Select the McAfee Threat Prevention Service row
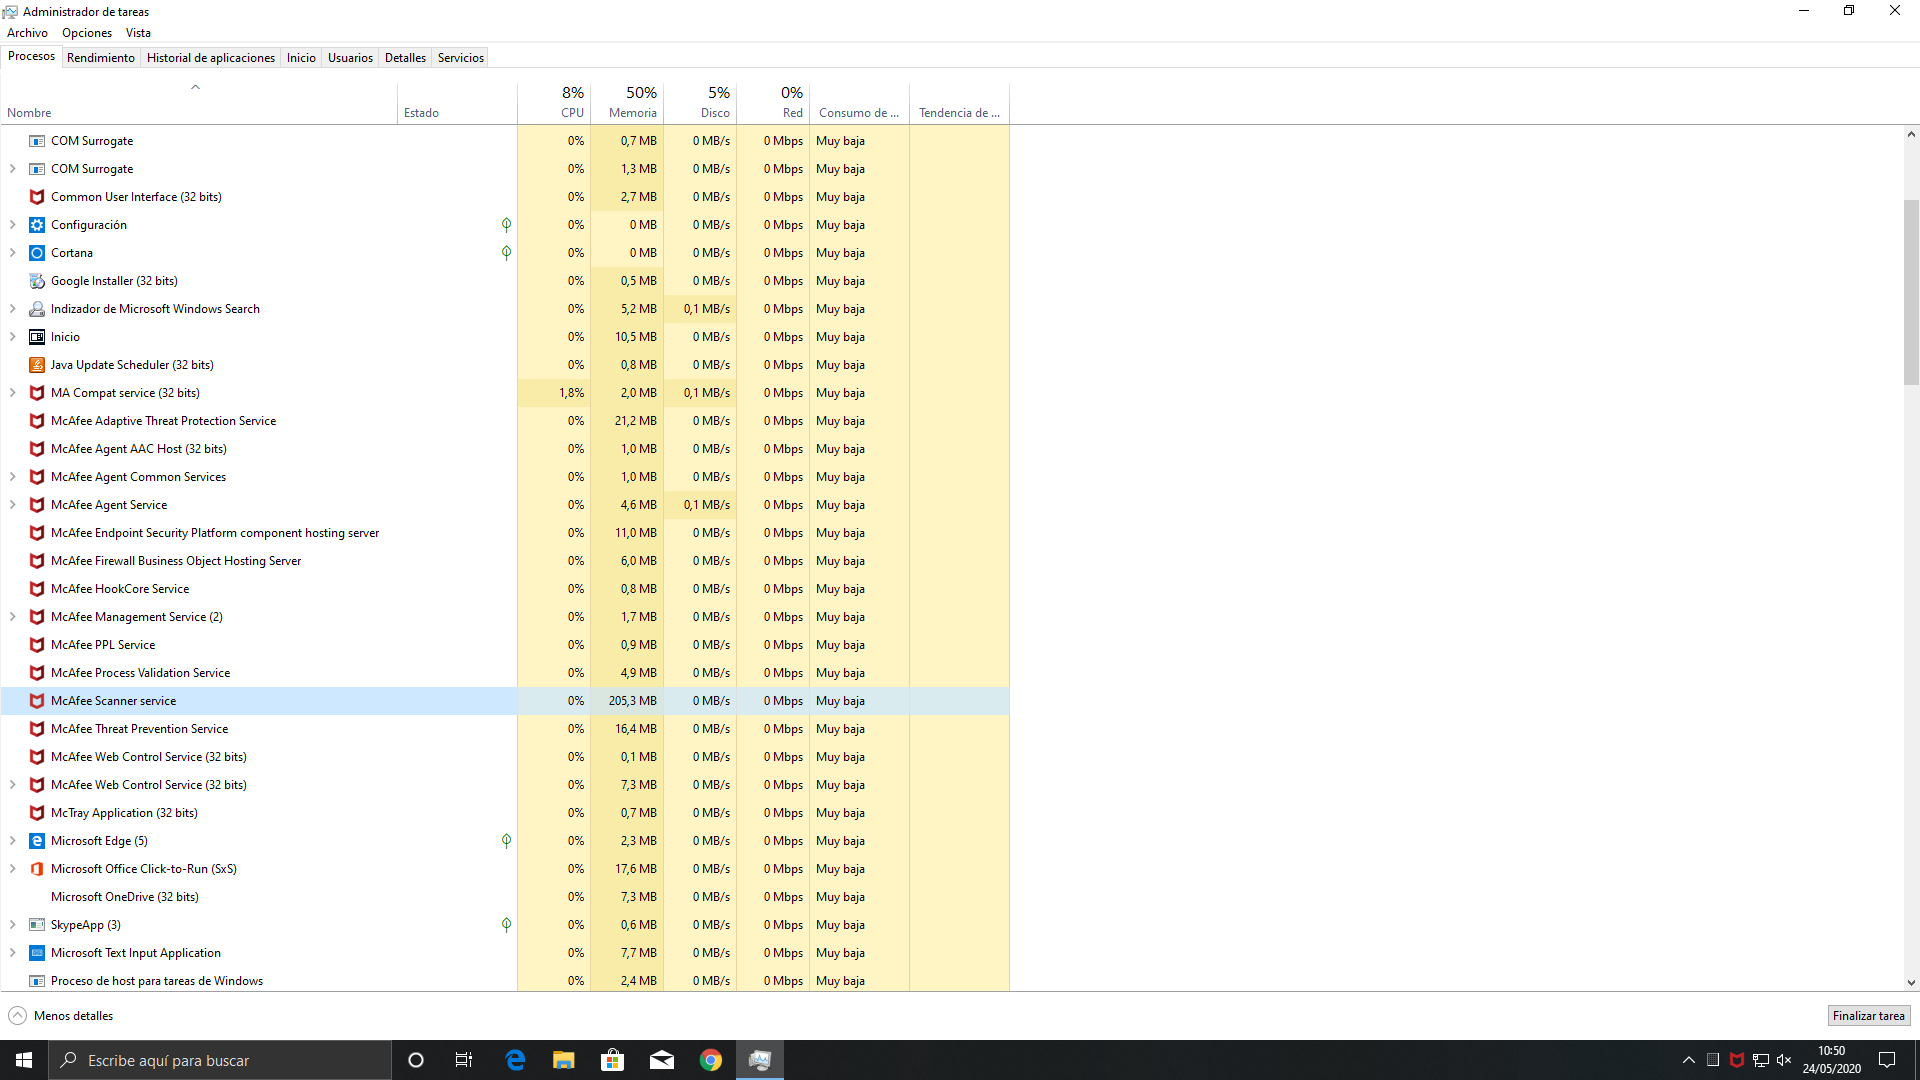Image resolution: width=1920 pixels, height=1080 pixels. (x=140, y=729)
